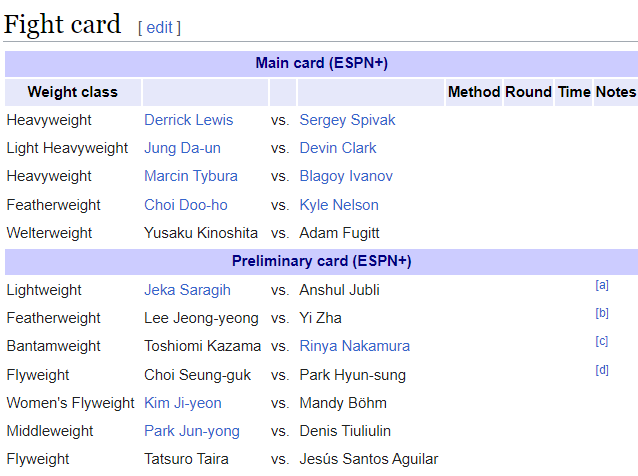This screenshot has width=638, height=476.
Task: Open Sergey Spivak fighter page
Action: (x=347, y=120)
